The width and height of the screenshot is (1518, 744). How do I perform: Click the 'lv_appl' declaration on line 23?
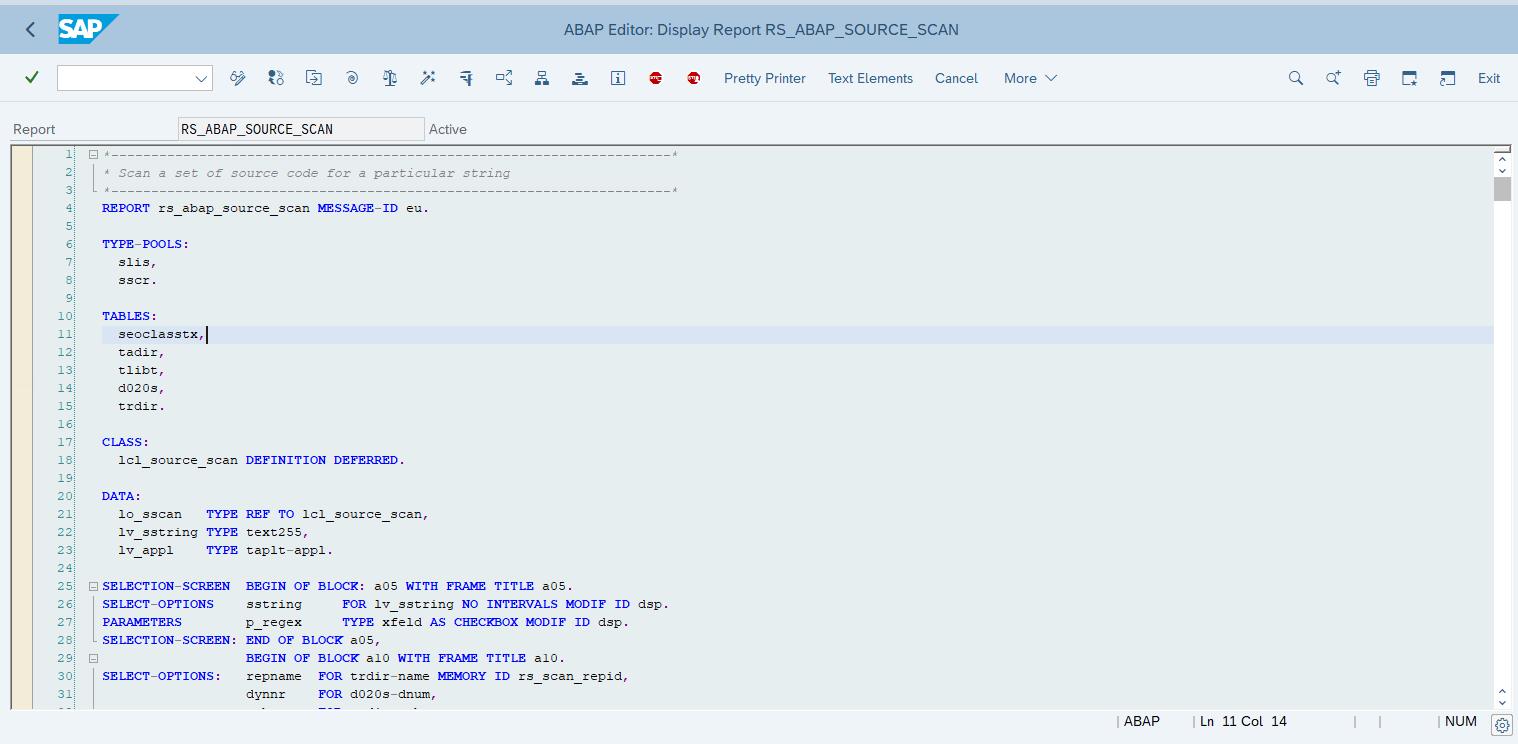pyautogui.click(x=146, y=550)
